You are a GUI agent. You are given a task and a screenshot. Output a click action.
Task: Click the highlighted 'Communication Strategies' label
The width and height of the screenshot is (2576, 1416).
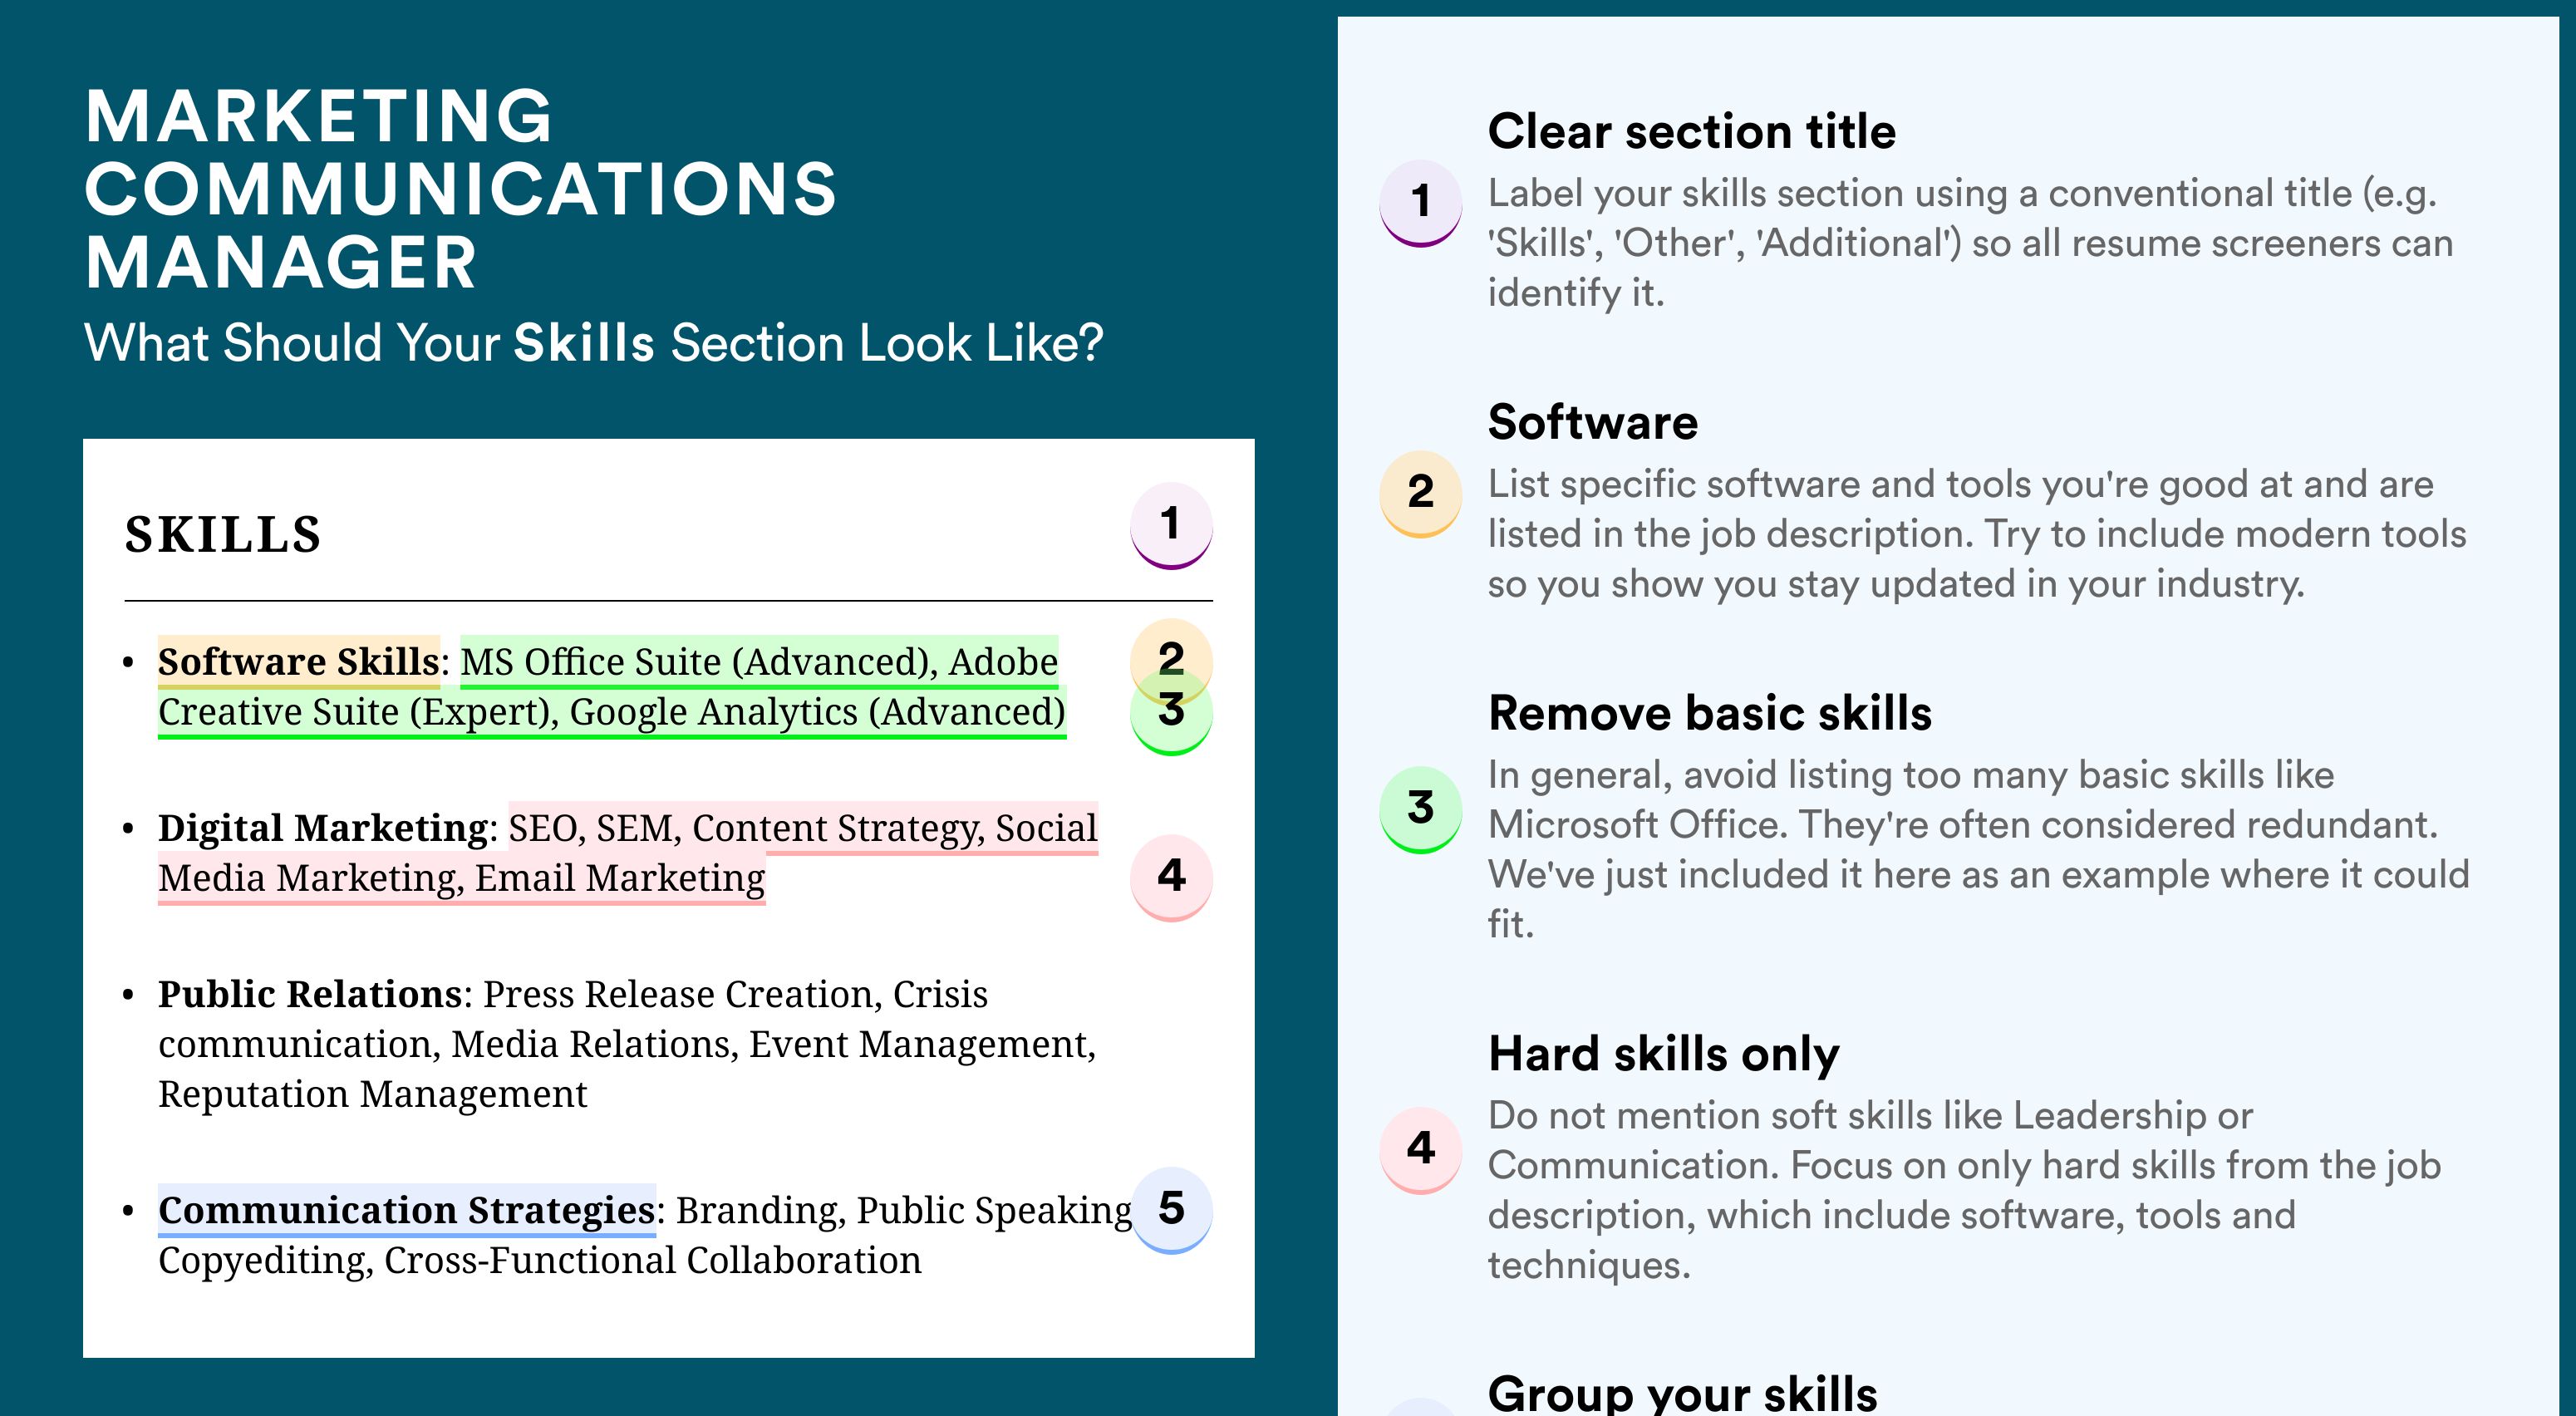coord(407,1210)
